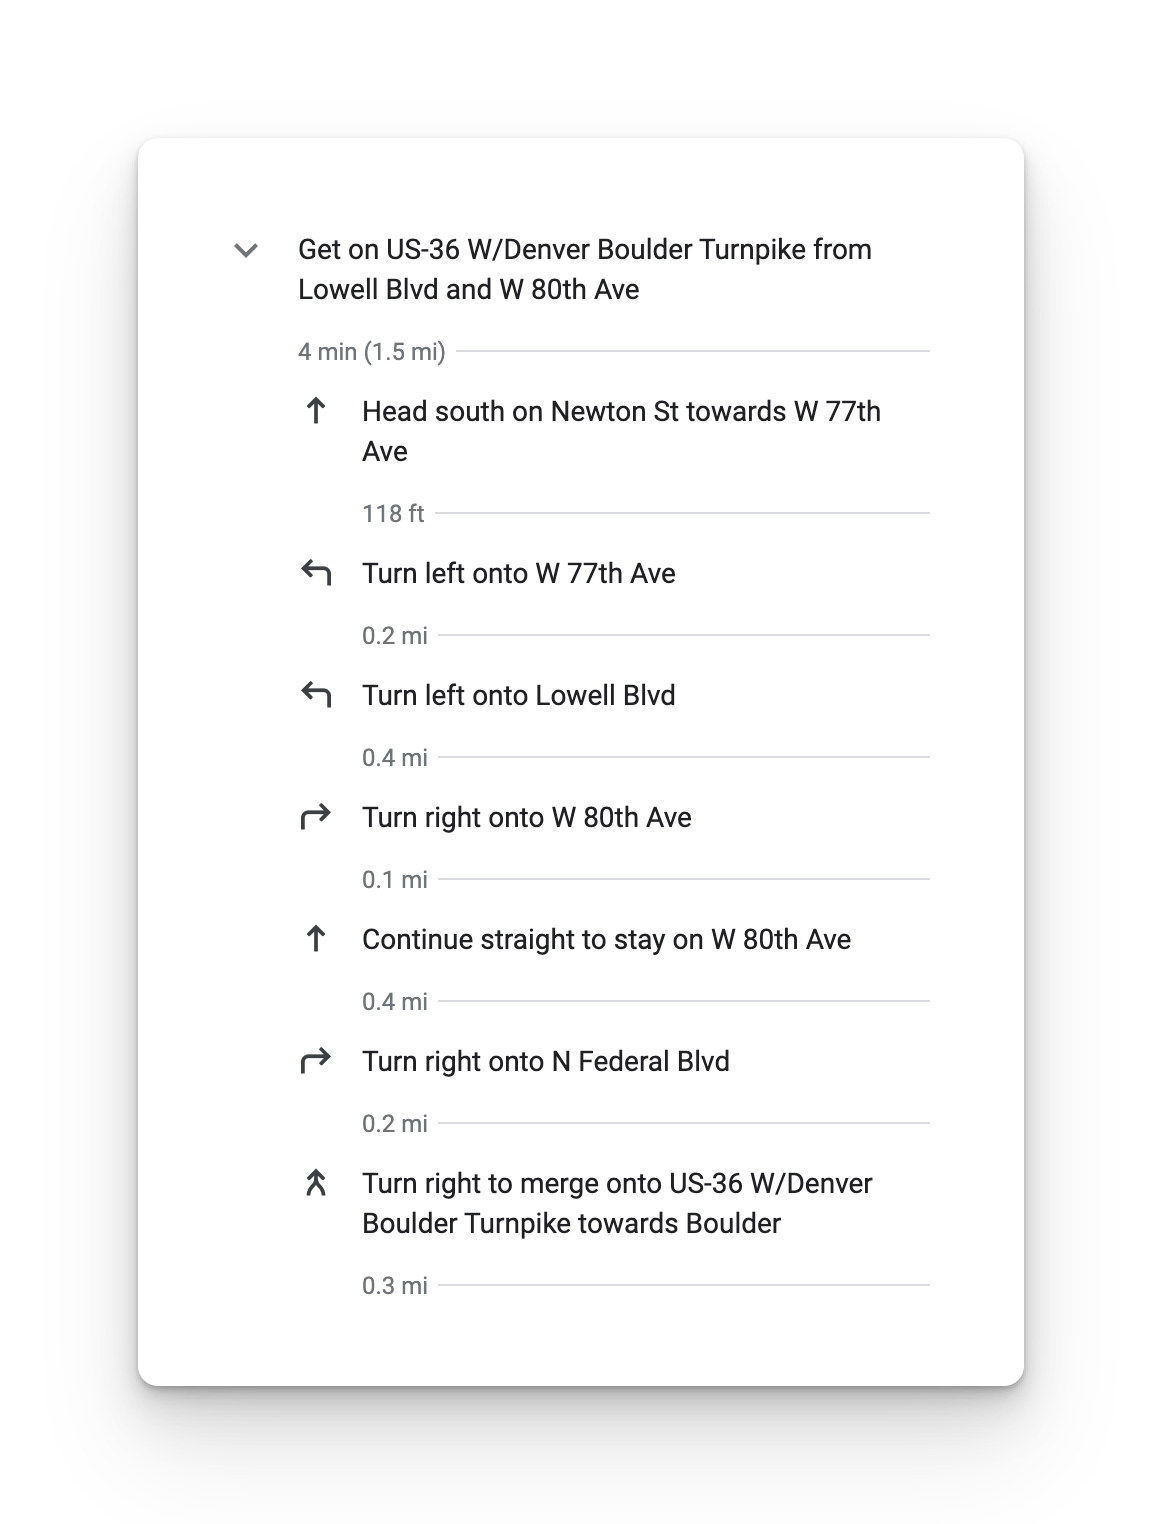Click the 0.3 mi distance label
The height and width of the screenshot is (1524, 1162).
395,1286
